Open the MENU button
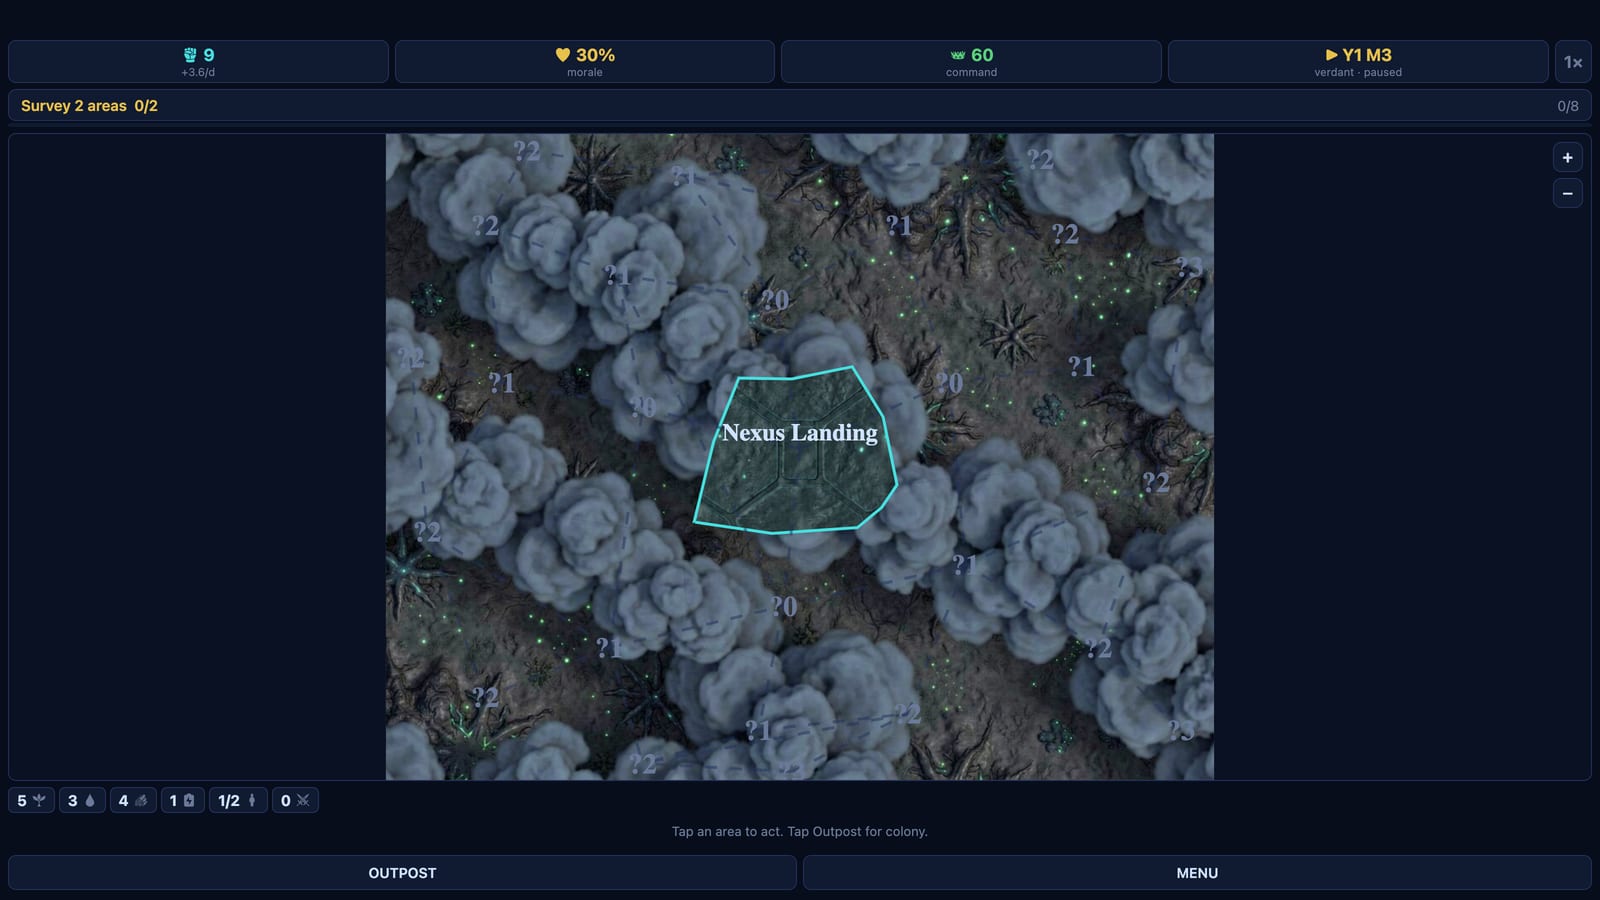Screen dimensions: 1600x900 pyautogui.click(x=1197, y=873)
